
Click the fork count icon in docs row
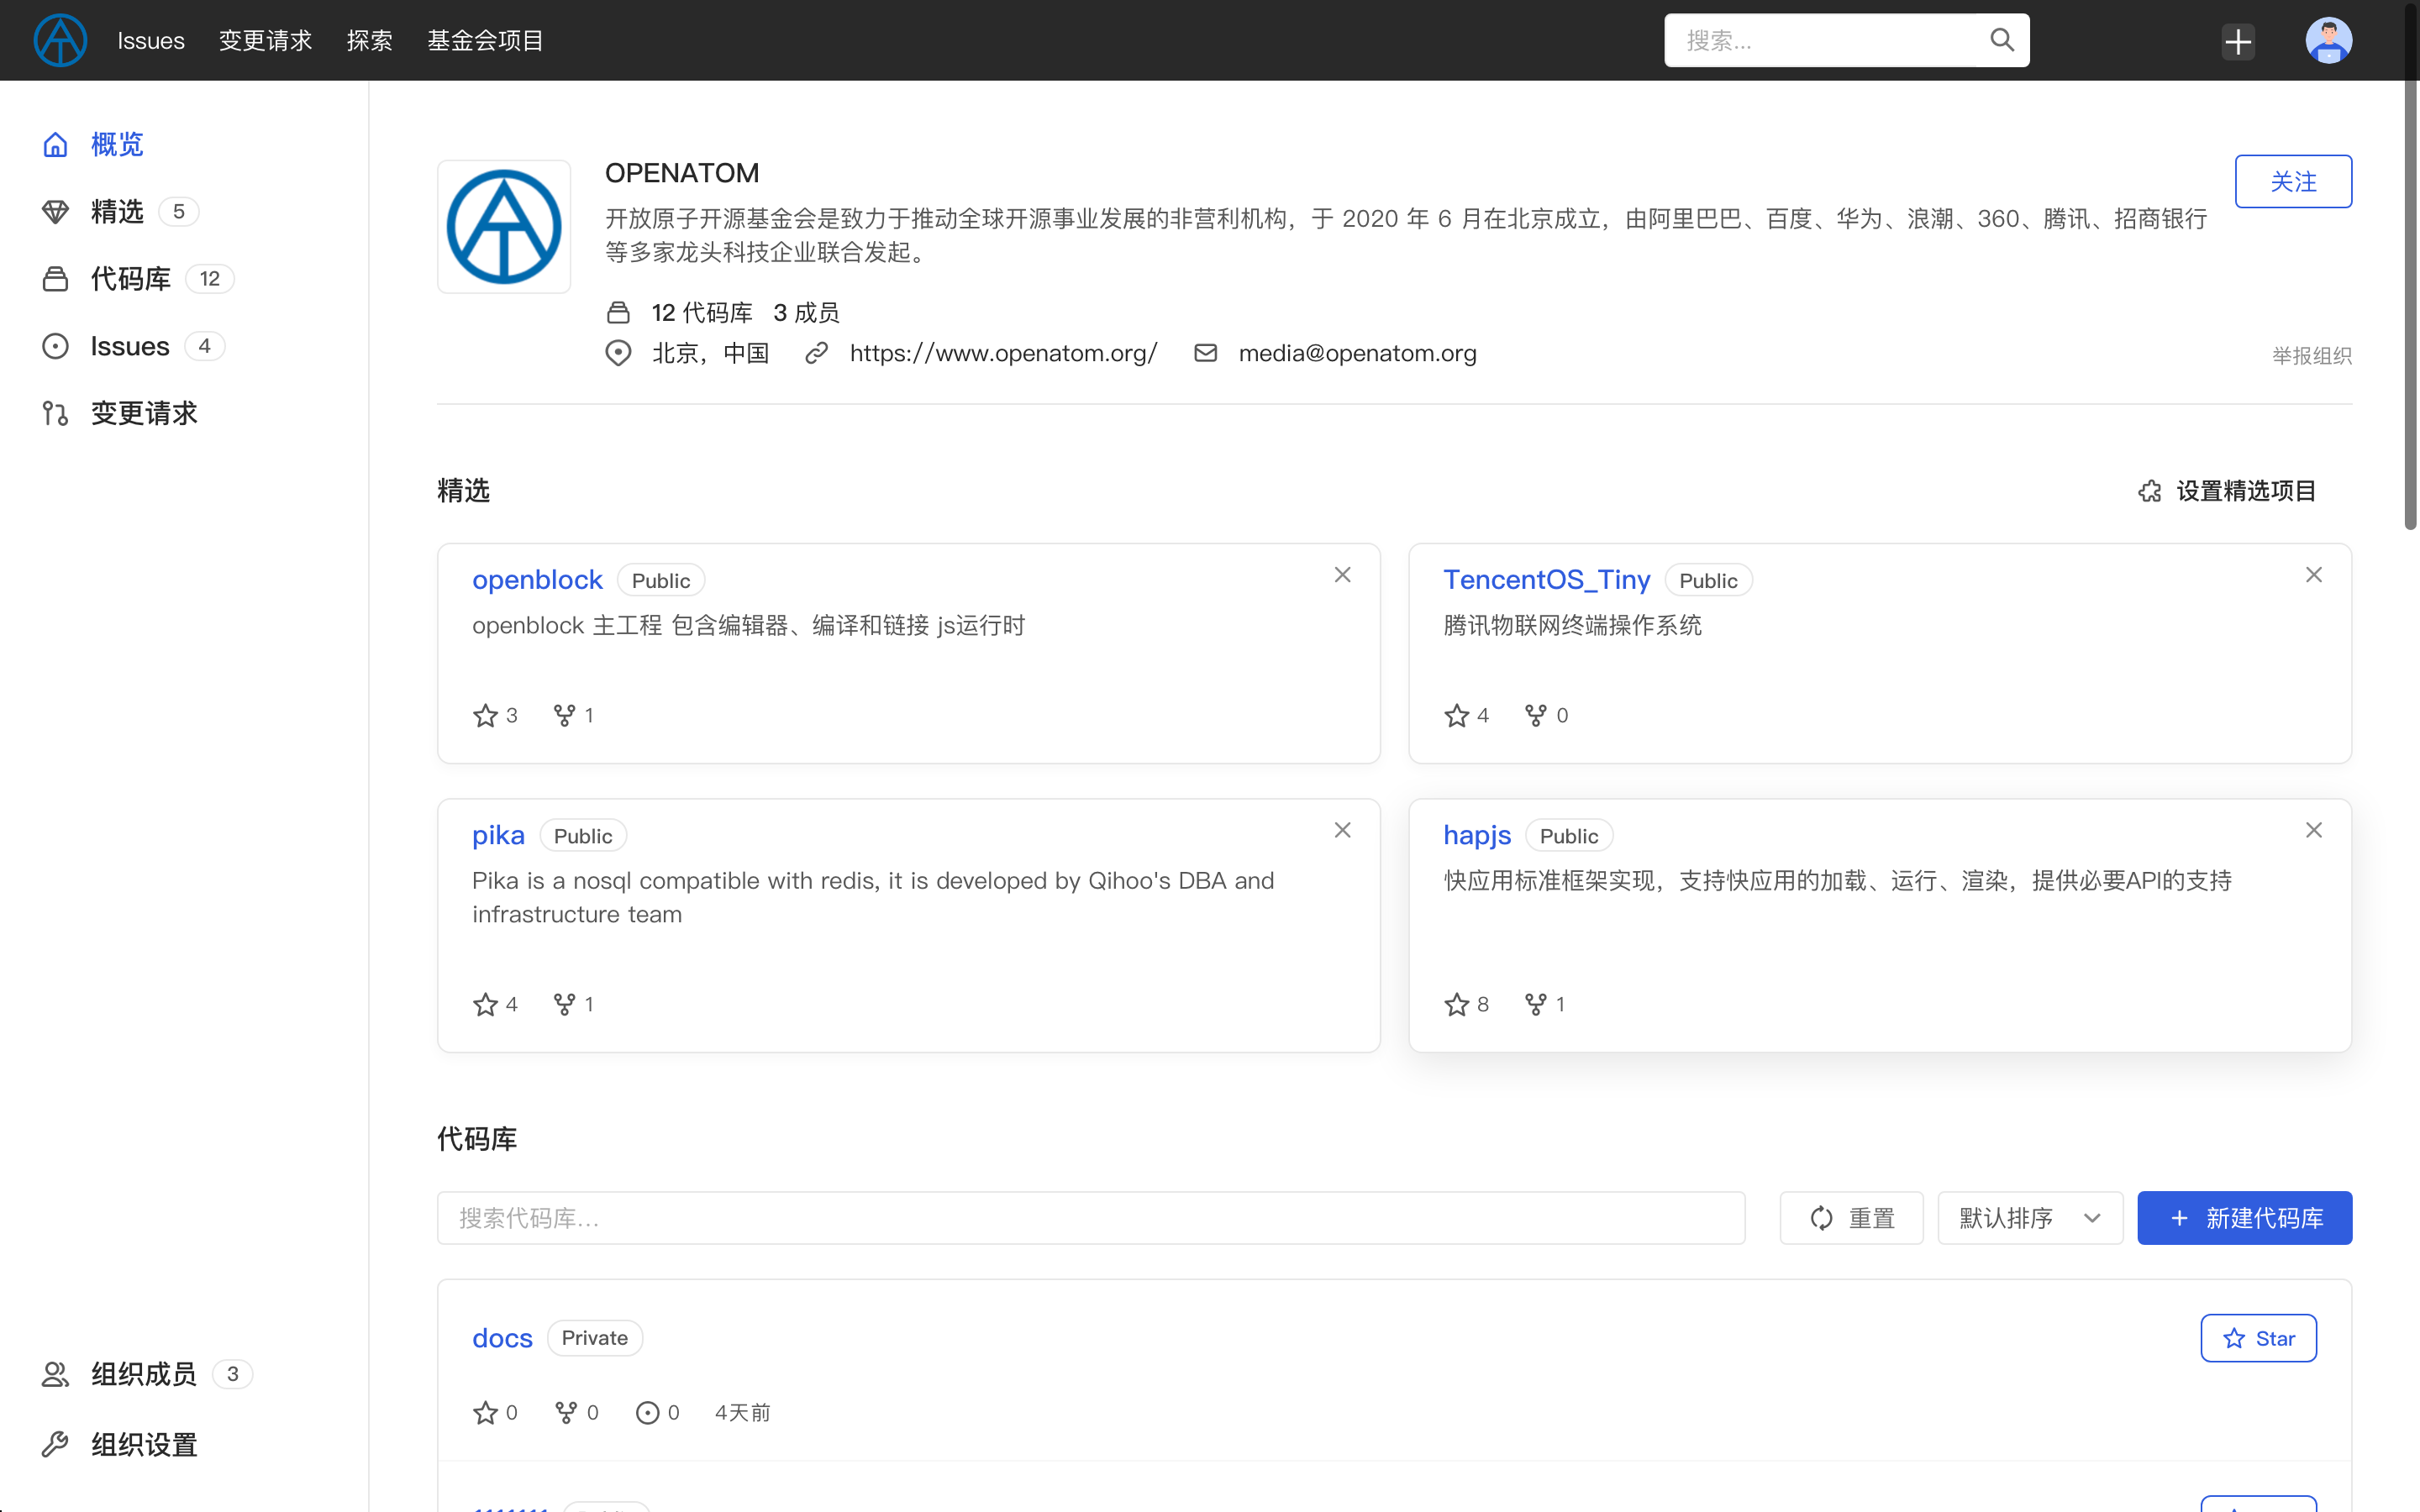point(566,1412)
